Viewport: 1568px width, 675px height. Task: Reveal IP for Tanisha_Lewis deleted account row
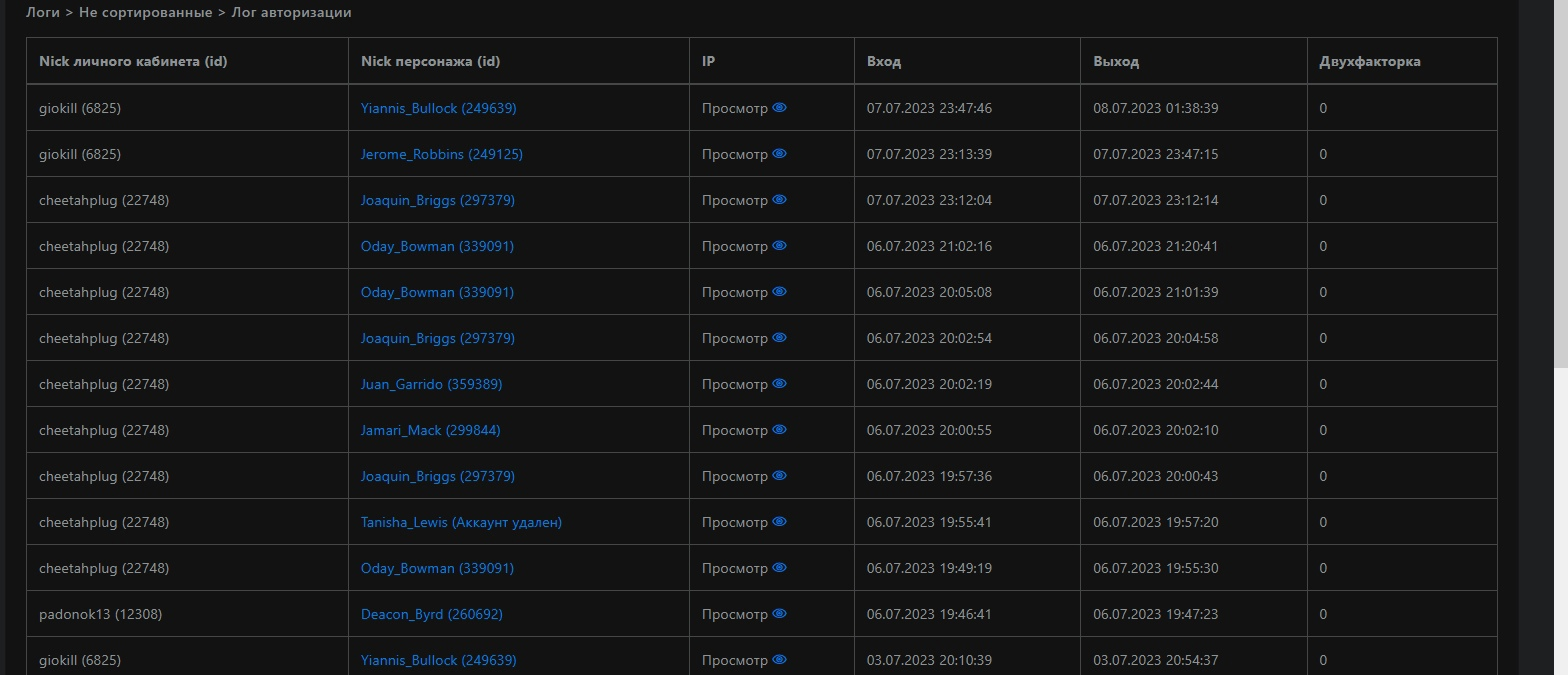pos(780,522)
